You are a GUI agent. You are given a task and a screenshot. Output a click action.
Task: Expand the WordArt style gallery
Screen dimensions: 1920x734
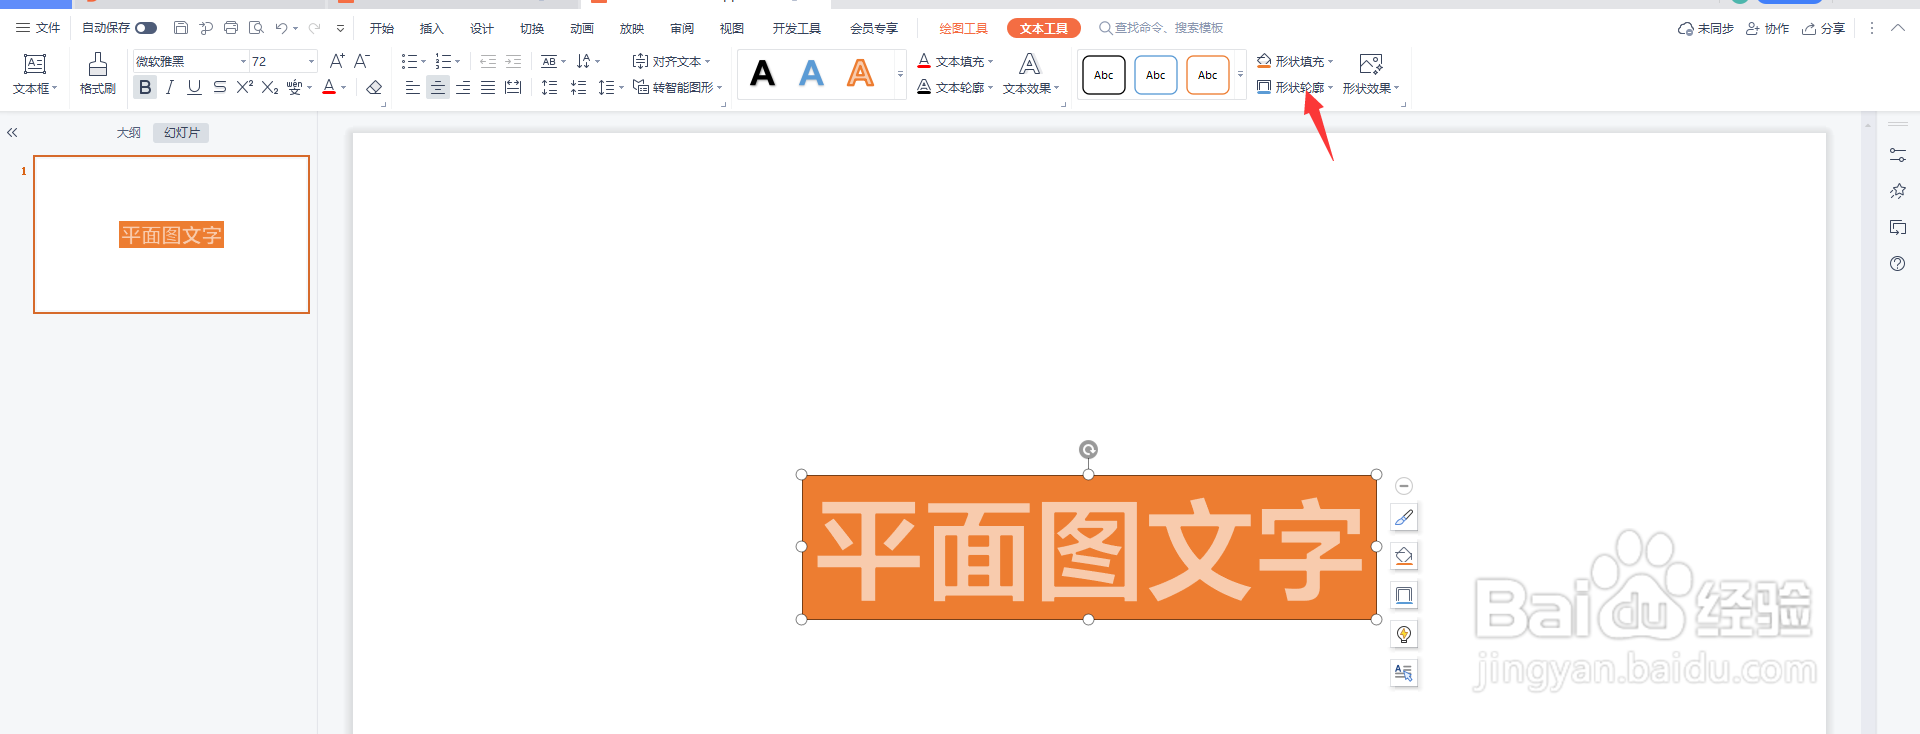point(900,75)
